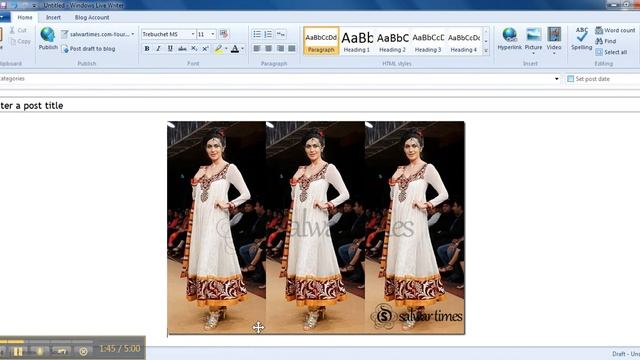Expand the HTML styles gallery
The height and width of the screenshot is (360, 640).
(486, 51)
